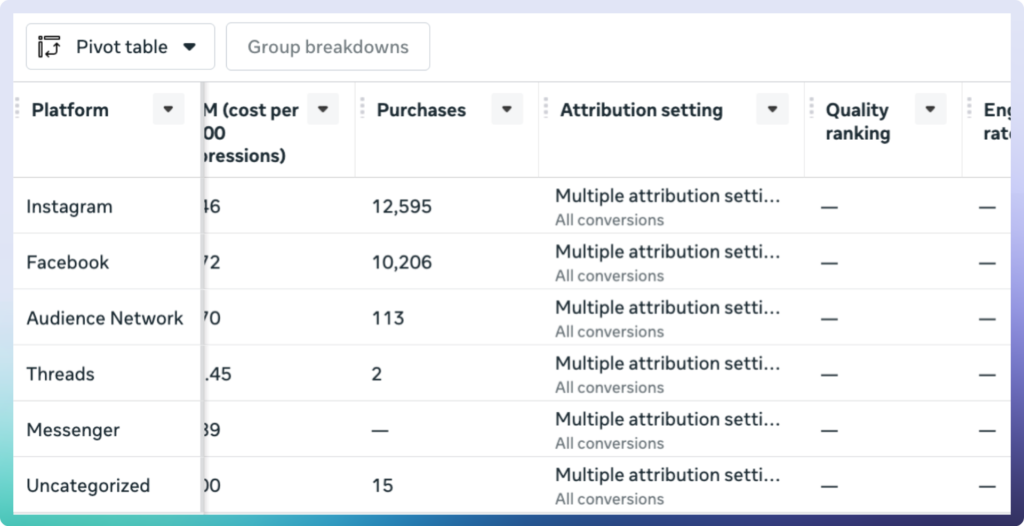Open the Purchases column options arrow
Image resolution: width=1024 pixels, height=526 pixels.
[x=507, y=109]
